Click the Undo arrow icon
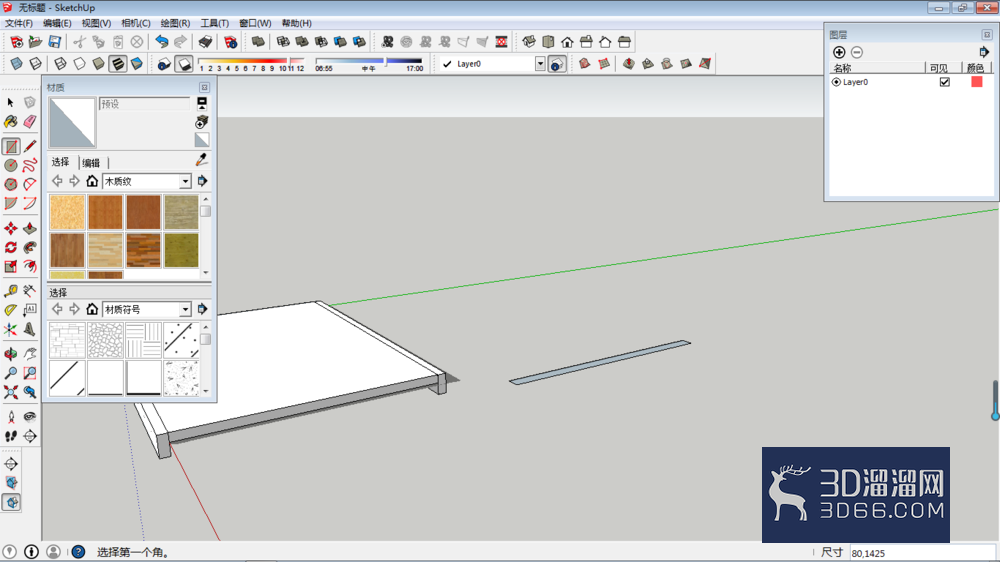The image size is (1000, 562). [x=162, y=42]
